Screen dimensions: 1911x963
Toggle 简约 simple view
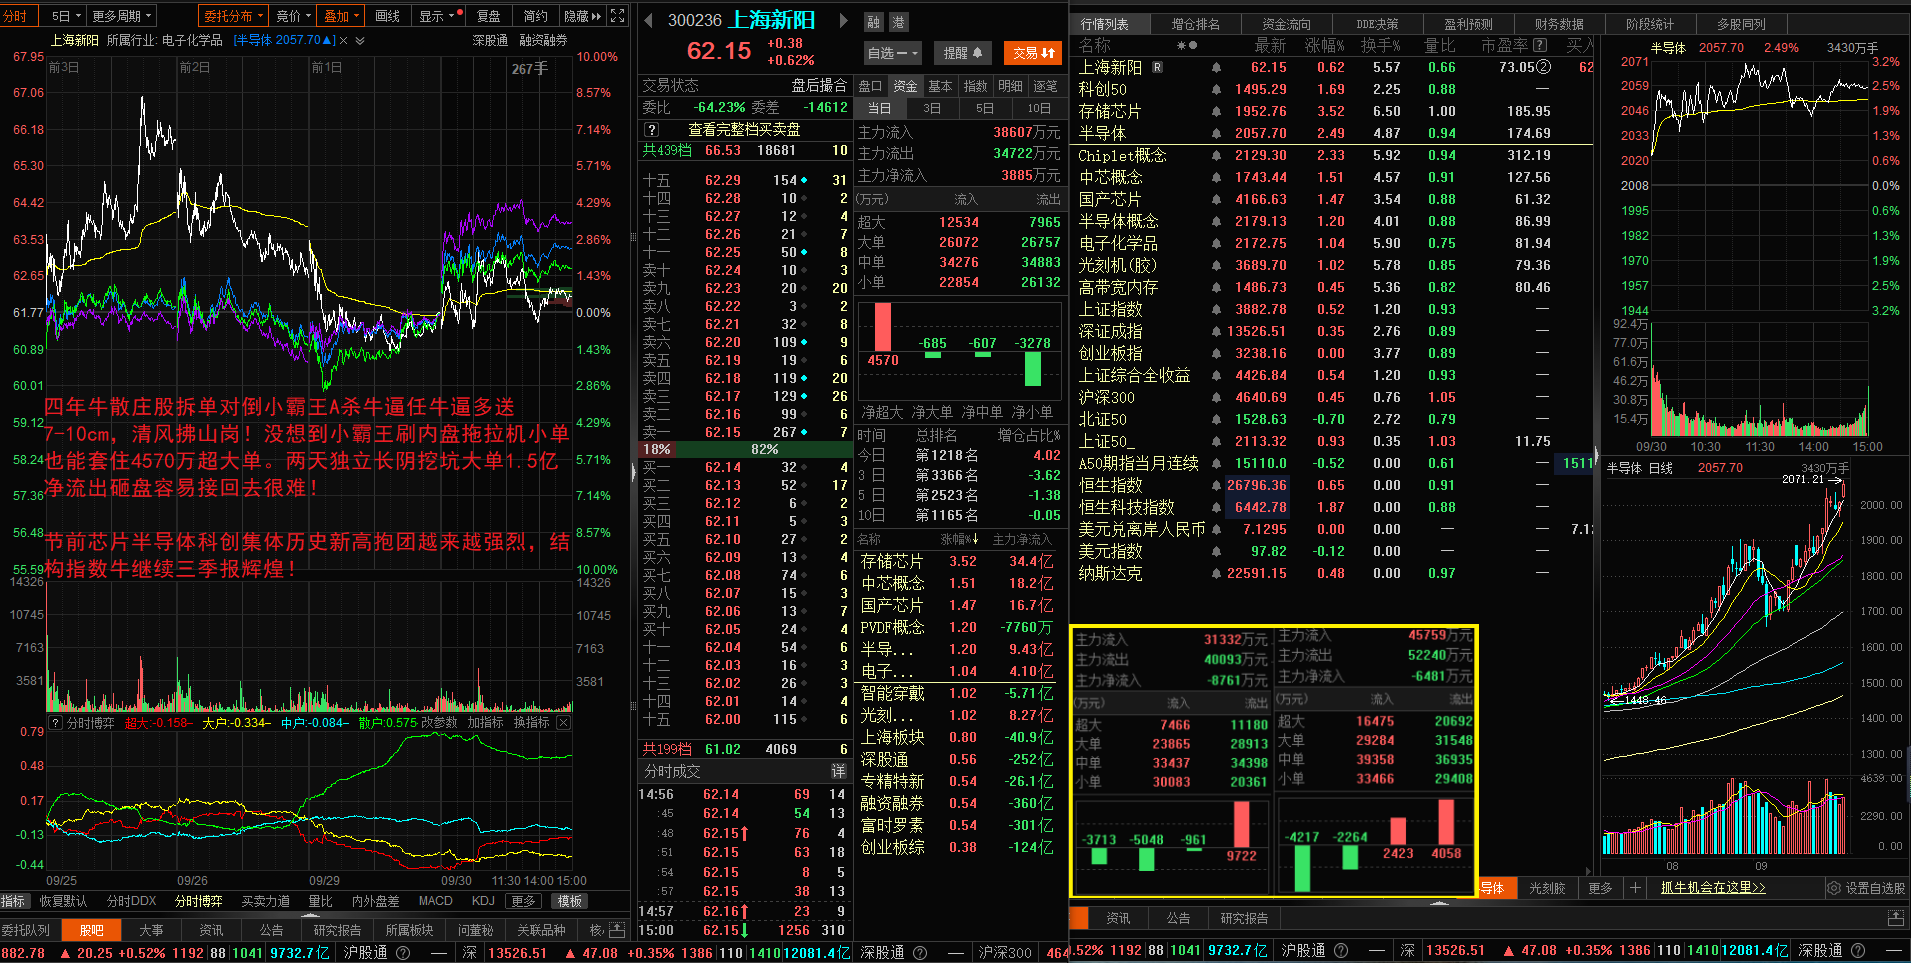coord(535,16)
